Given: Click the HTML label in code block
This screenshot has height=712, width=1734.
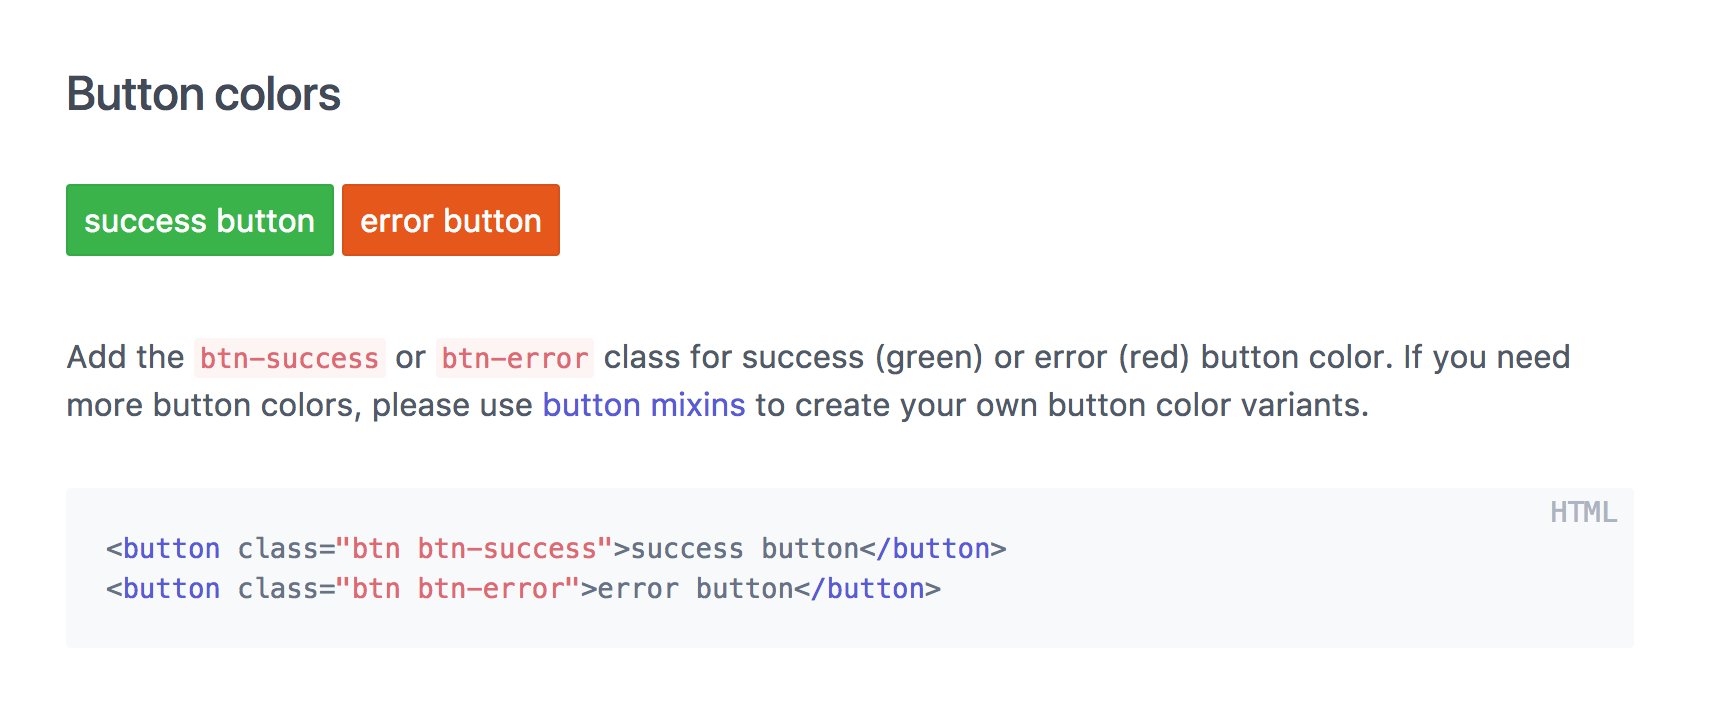Looking at the screenshot, I should tap(1583, 512).
